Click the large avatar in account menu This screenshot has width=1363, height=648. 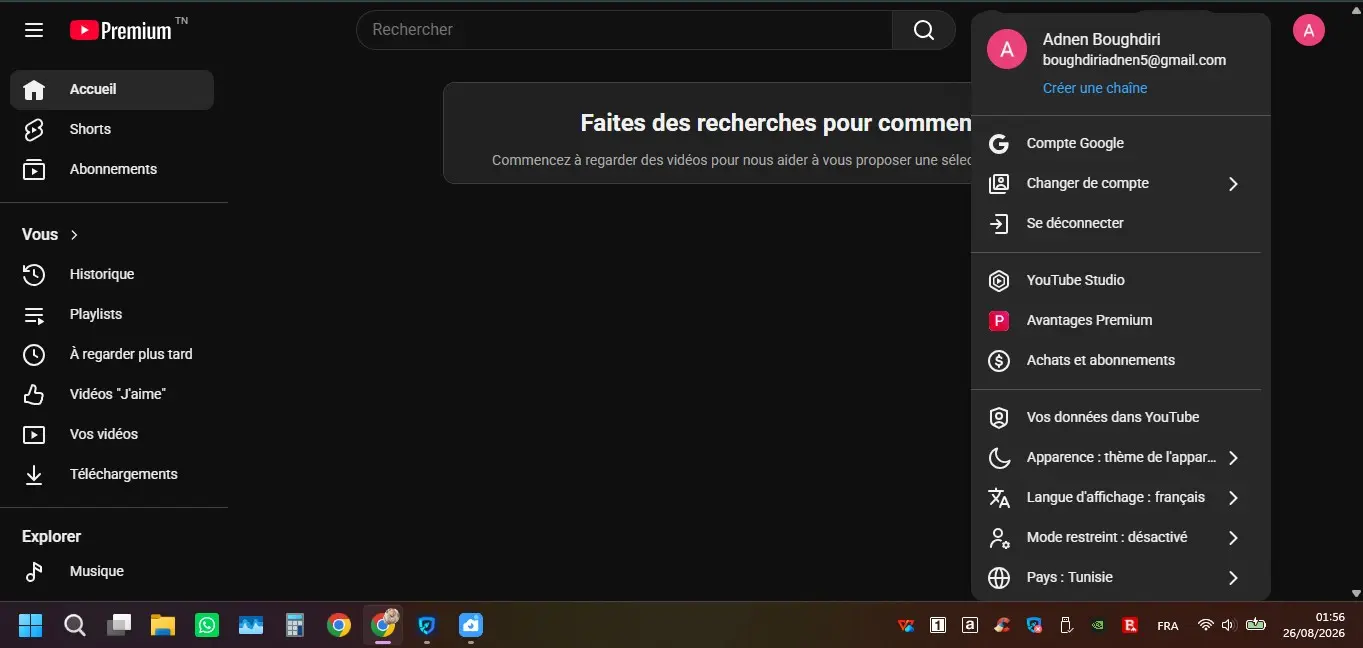click(x=1006, y=49)
